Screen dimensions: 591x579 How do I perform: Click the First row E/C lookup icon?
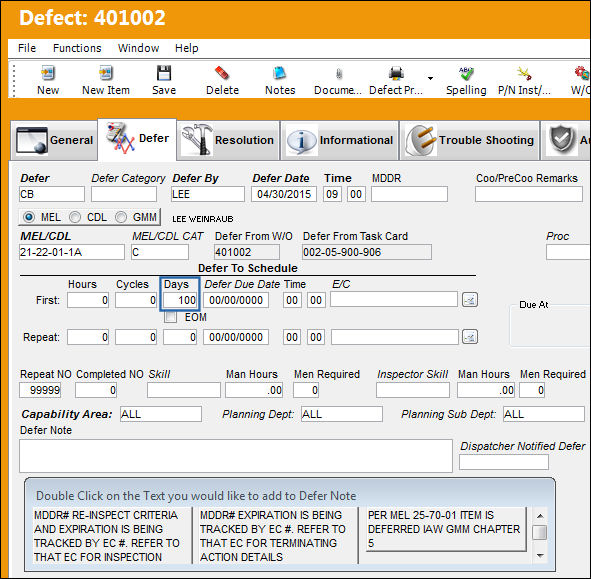point(470,300)
